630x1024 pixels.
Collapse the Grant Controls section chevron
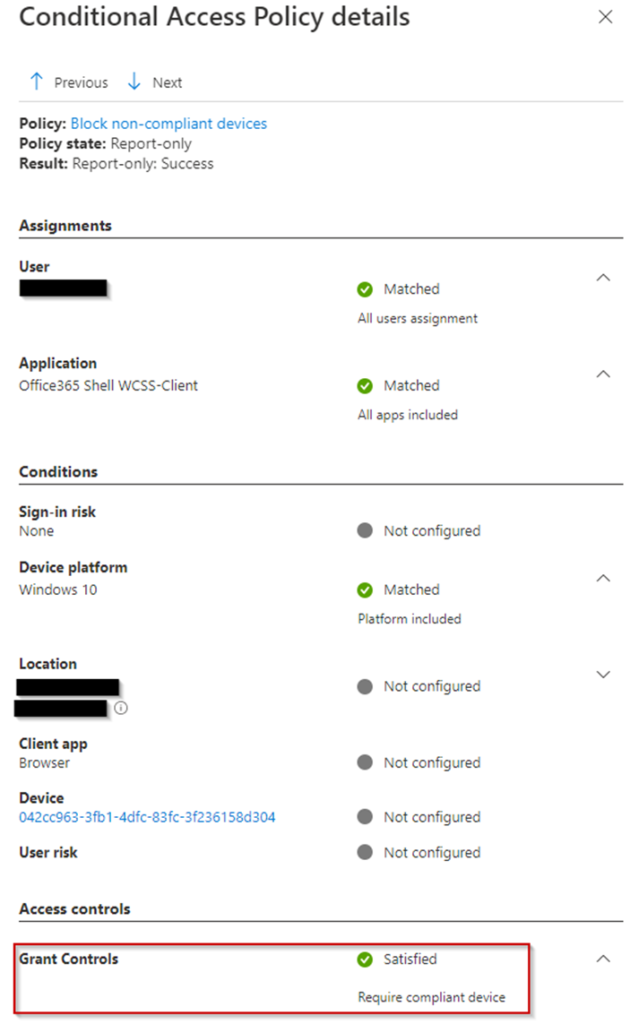coord(603,958)
